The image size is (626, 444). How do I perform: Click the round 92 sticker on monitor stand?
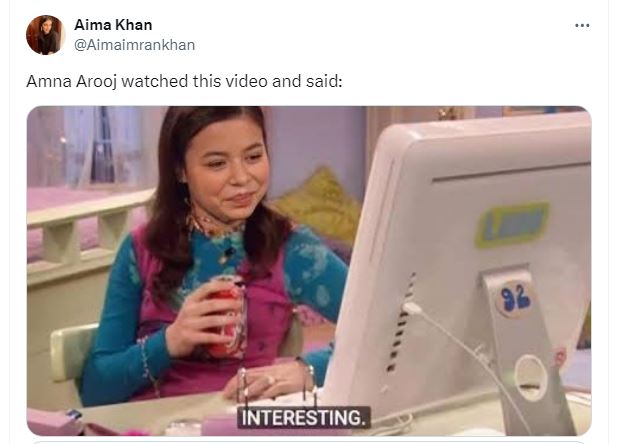pos(515,298)
